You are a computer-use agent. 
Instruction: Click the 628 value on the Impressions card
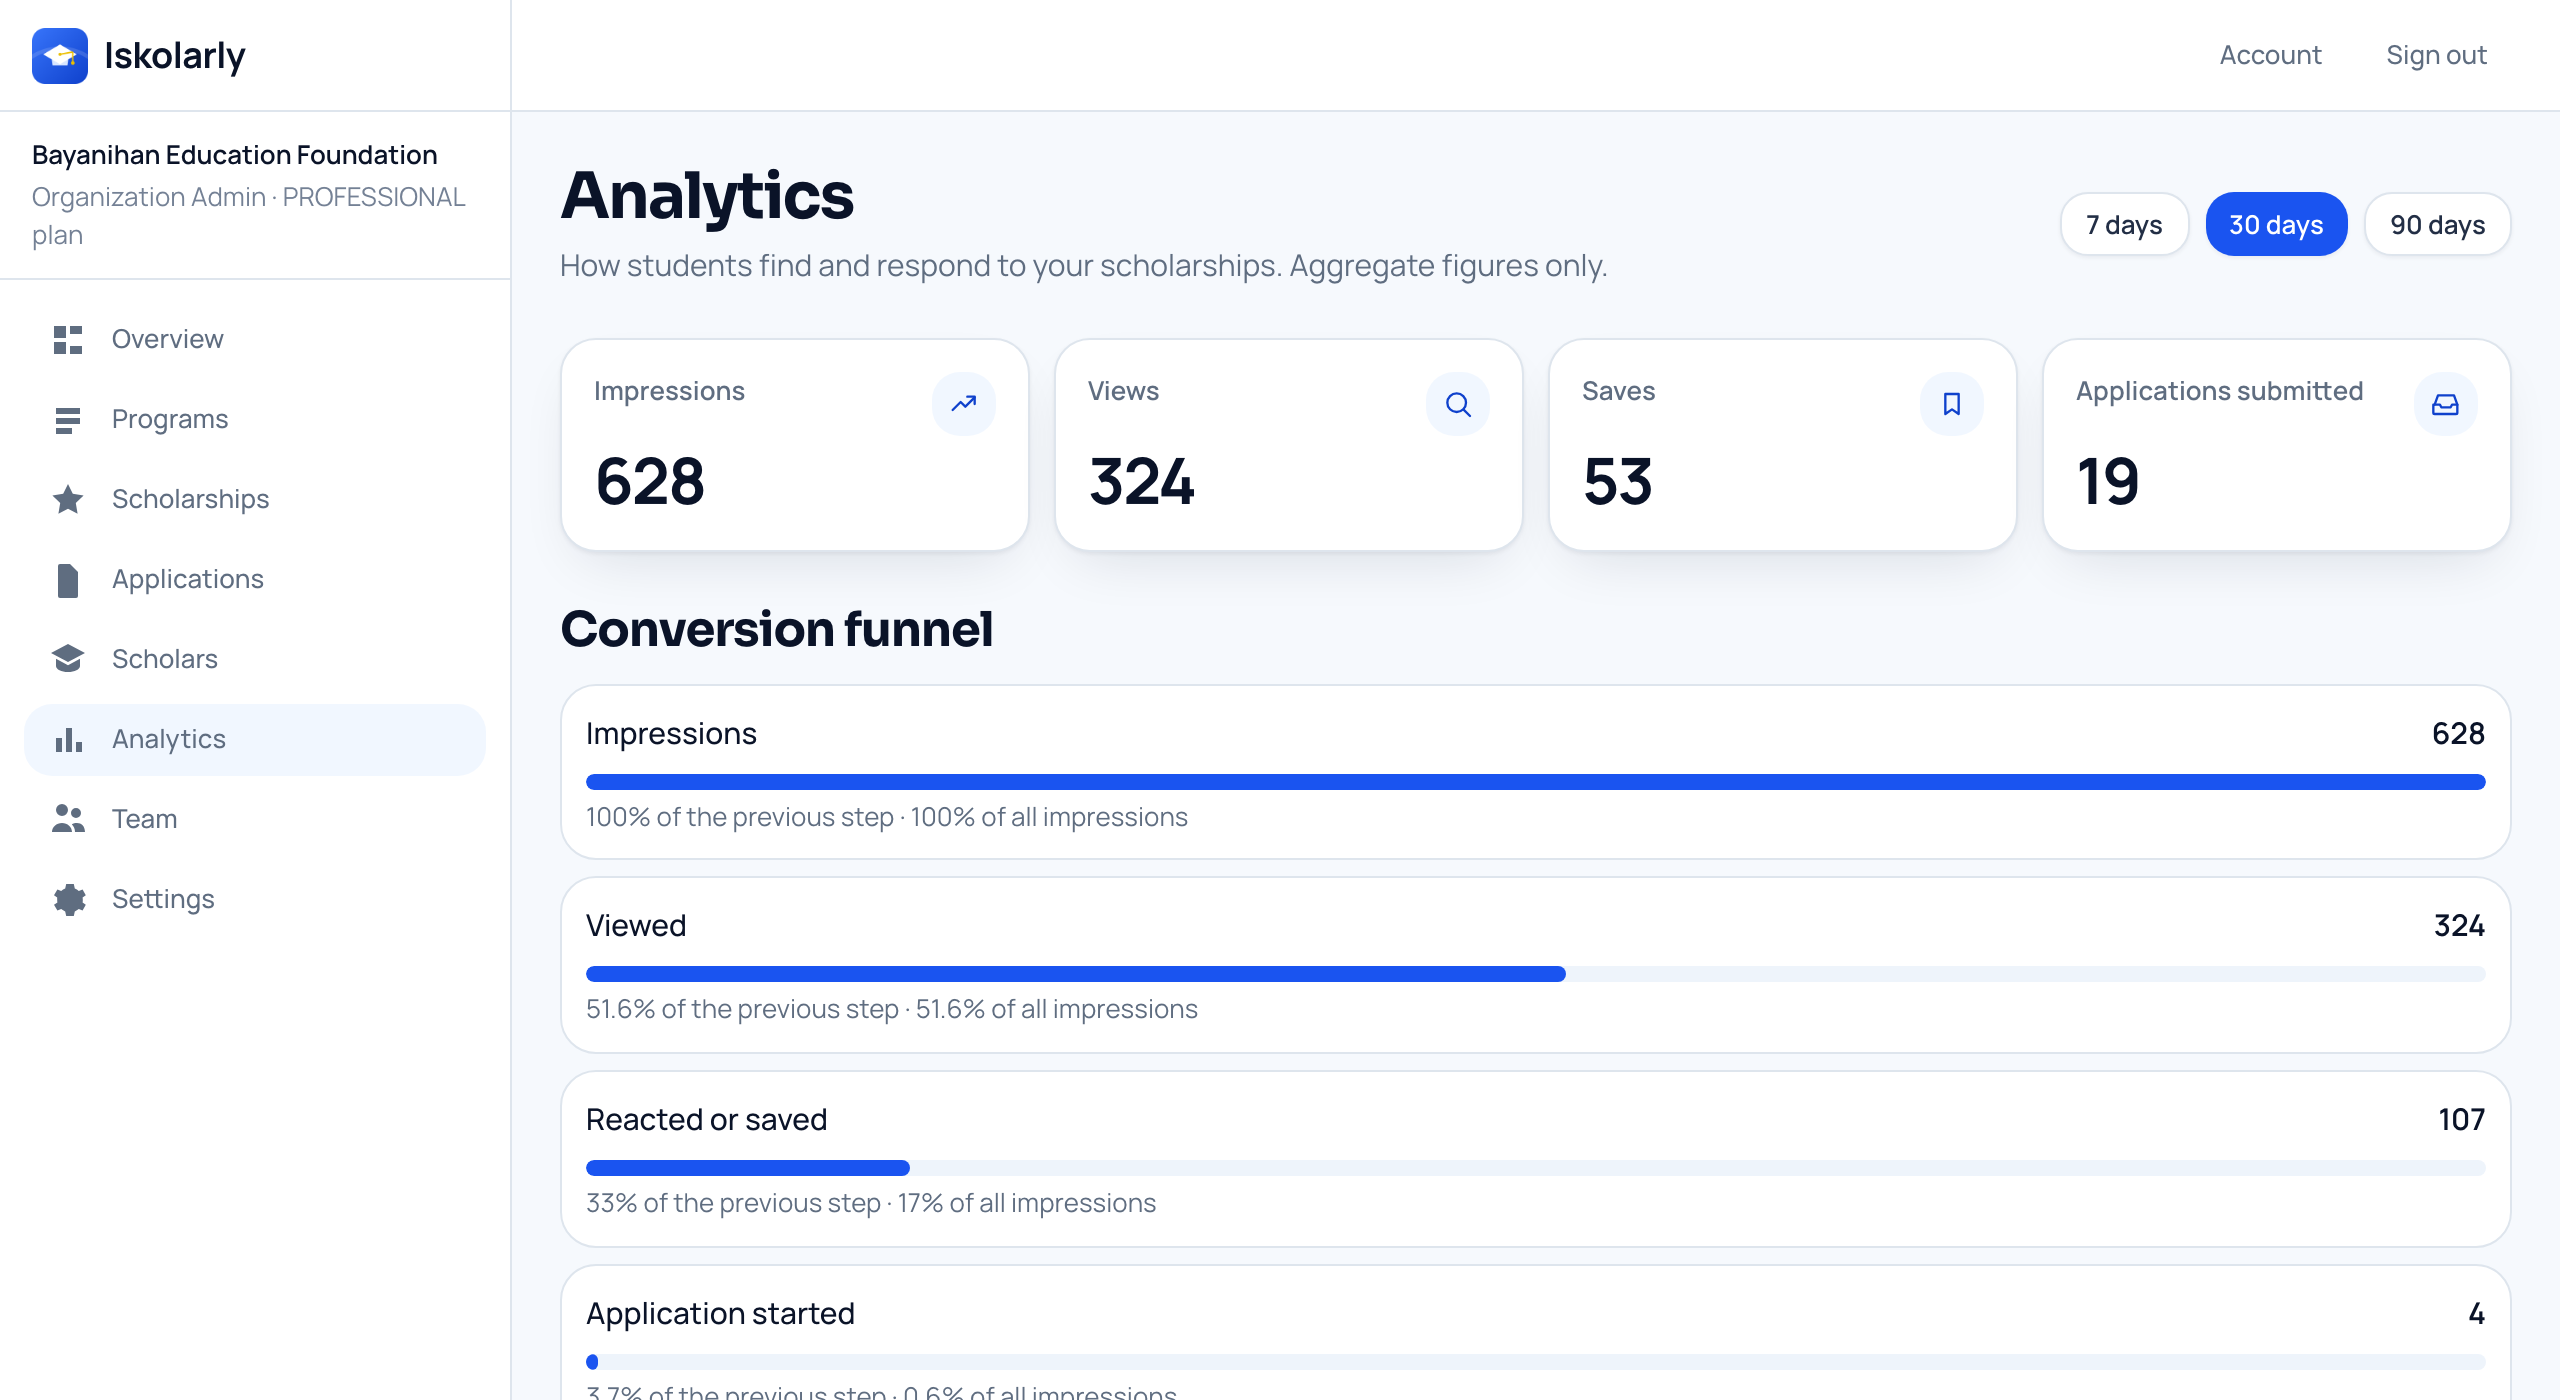(651, 482)
